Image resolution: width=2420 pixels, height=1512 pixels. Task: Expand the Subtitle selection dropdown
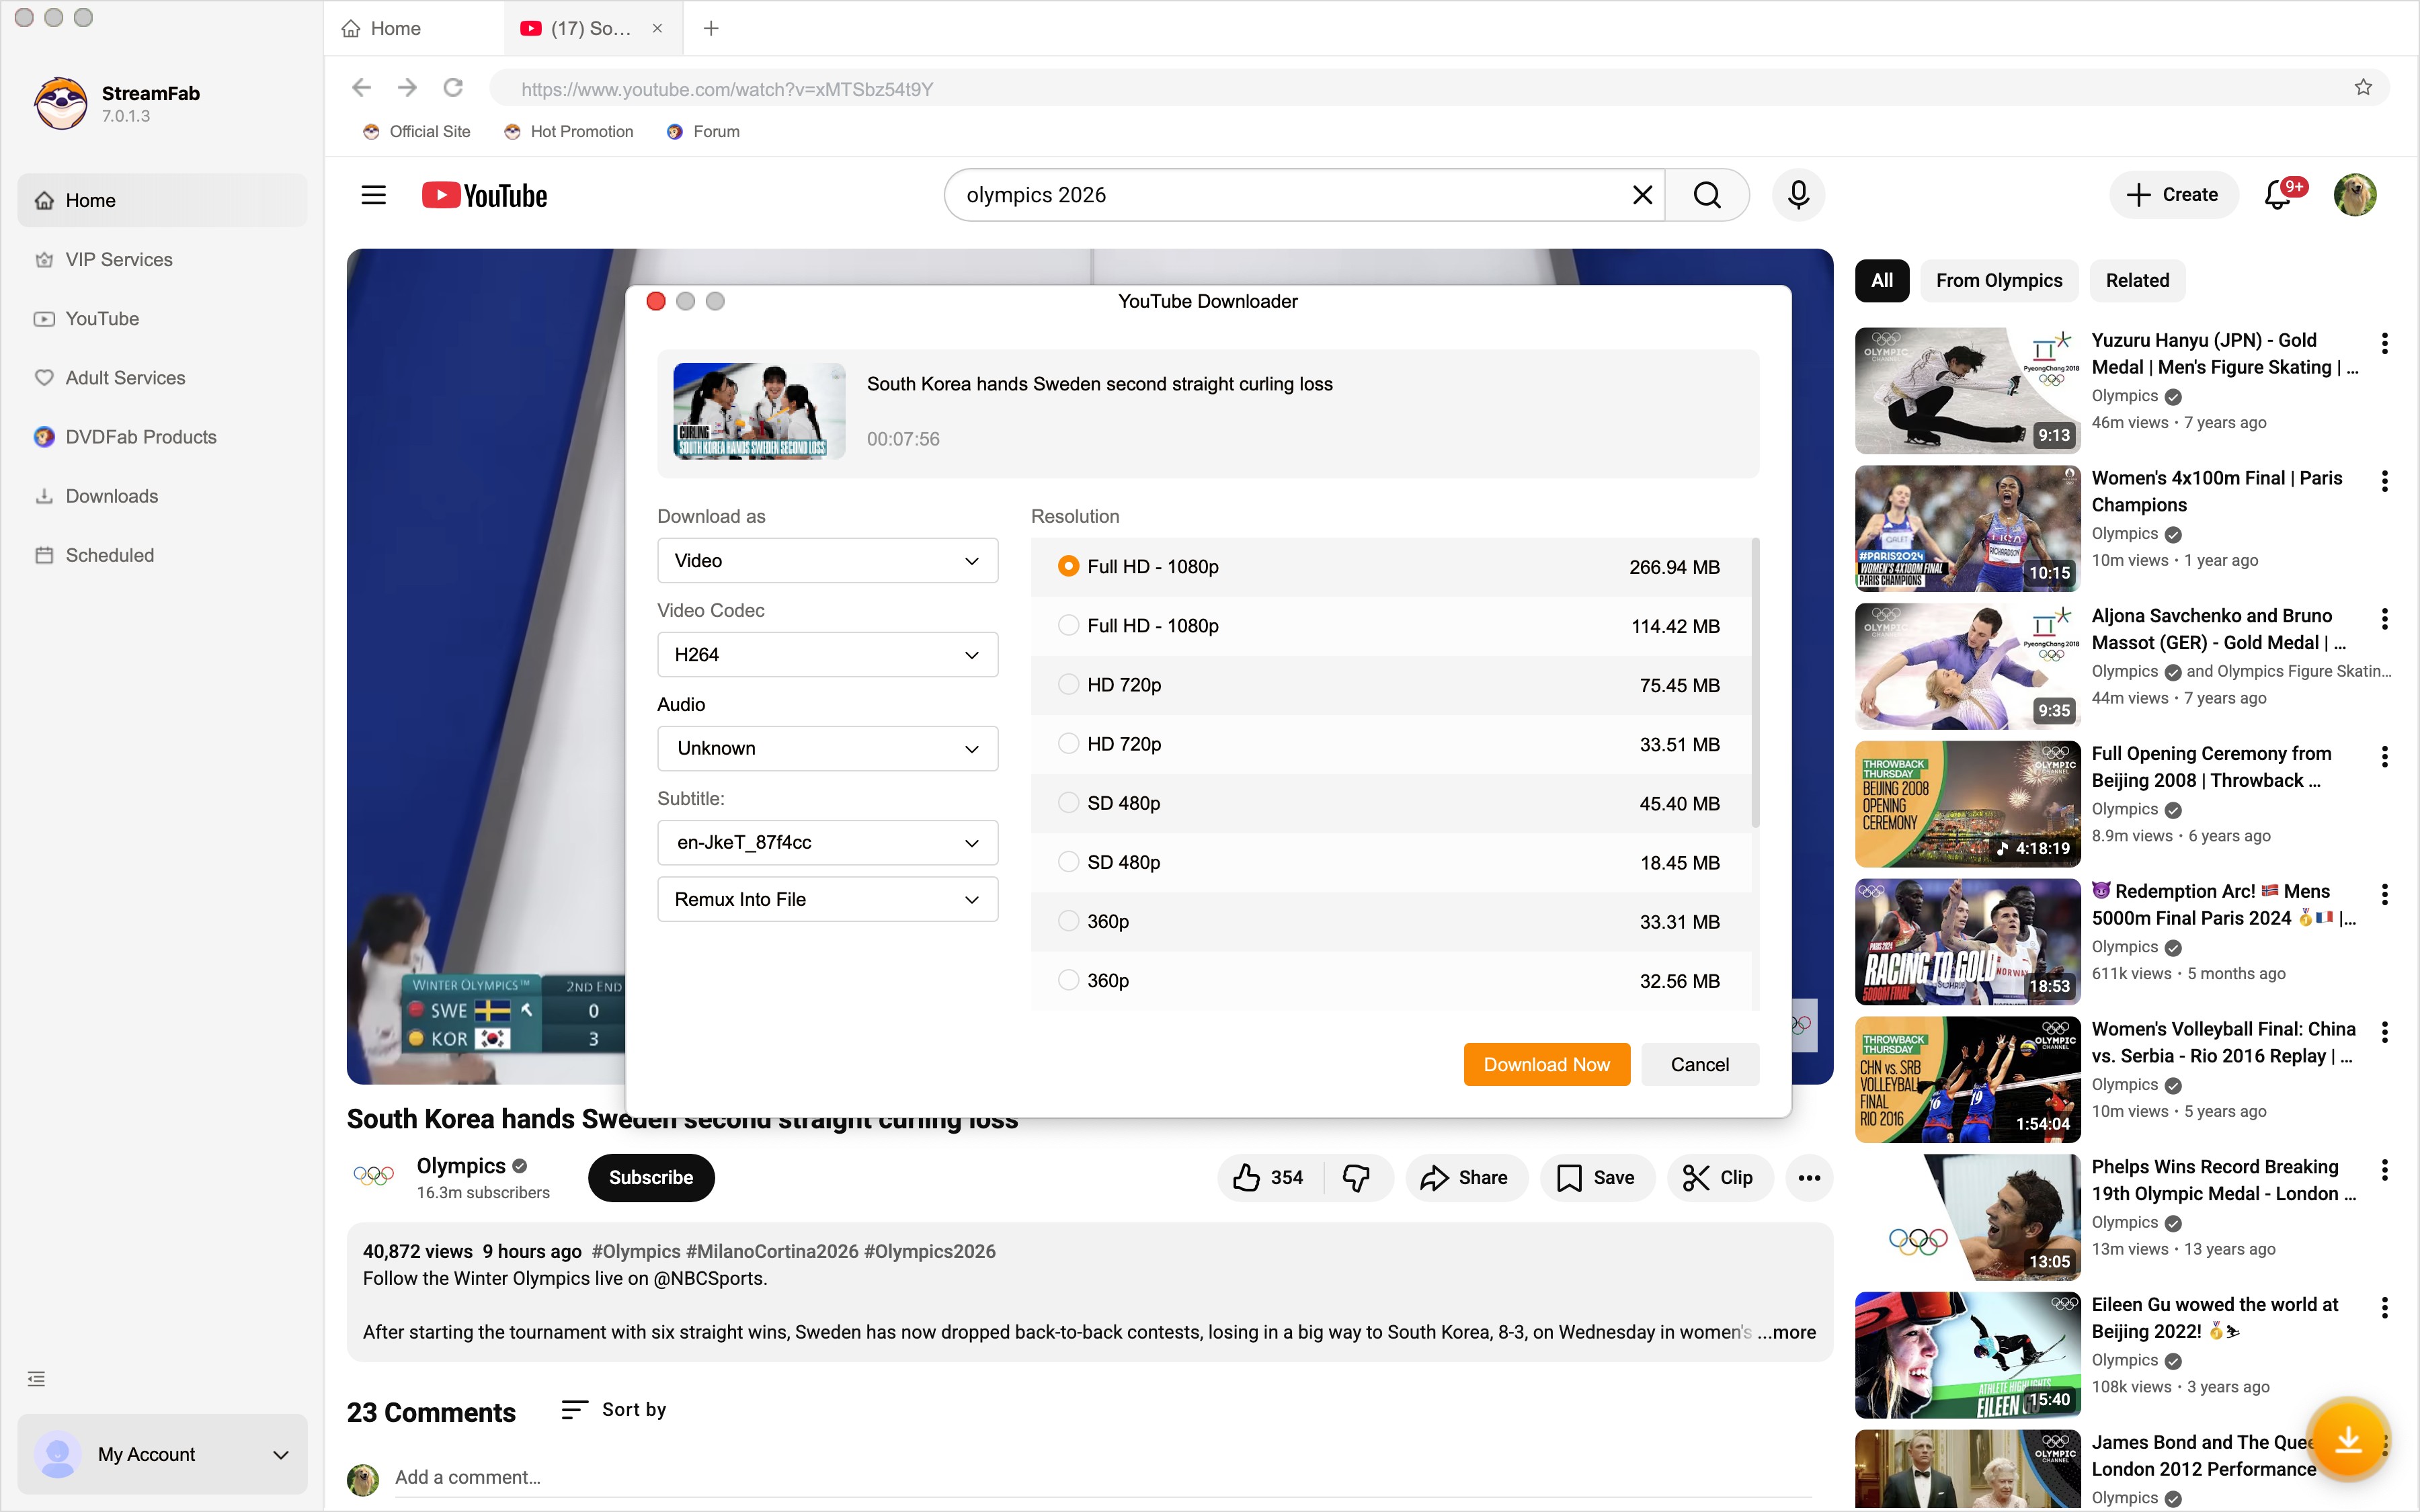pyautogui.click(x=826, y=842)
